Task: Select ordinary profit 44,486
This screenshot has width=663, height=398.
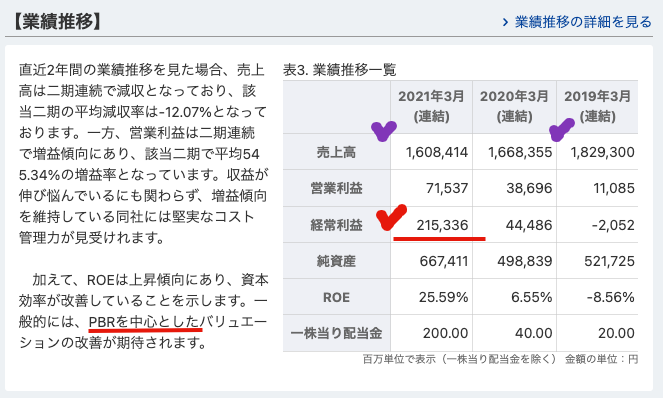Action: click(x=529, y=225)
